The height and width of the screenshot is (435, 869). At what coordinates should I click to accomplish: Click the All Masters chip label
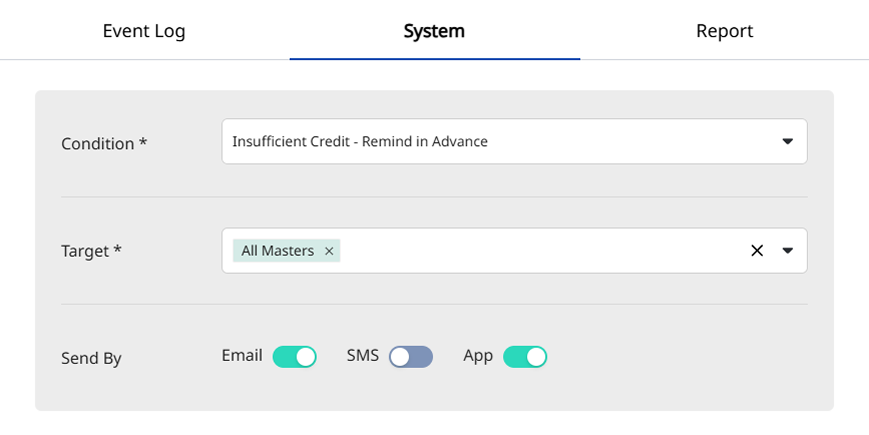[277, 251]
